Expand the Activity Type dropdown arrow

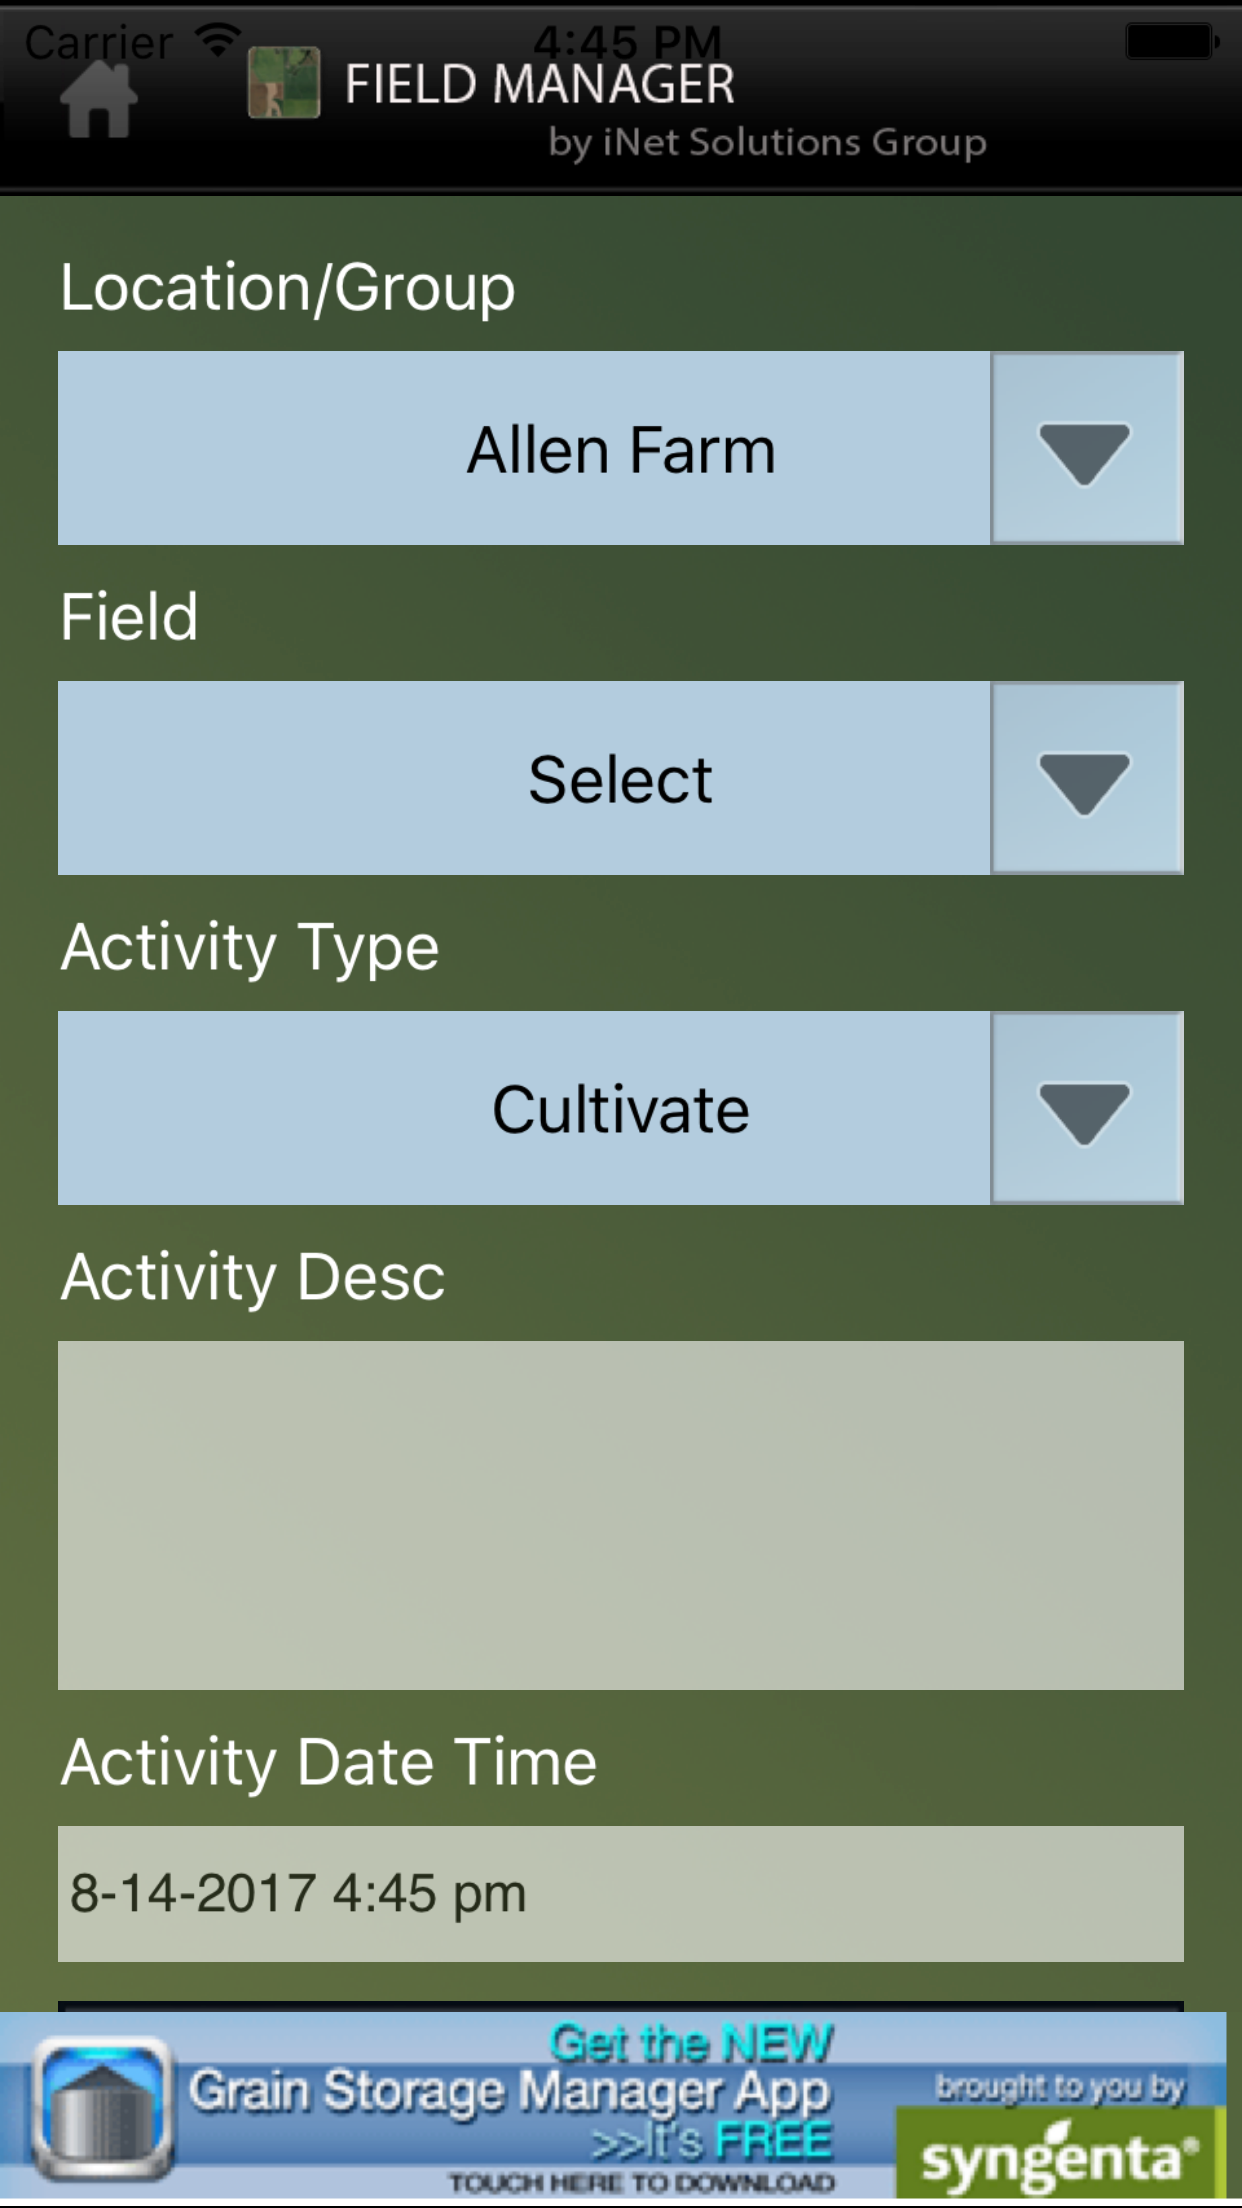(x=1086, y=1109)
